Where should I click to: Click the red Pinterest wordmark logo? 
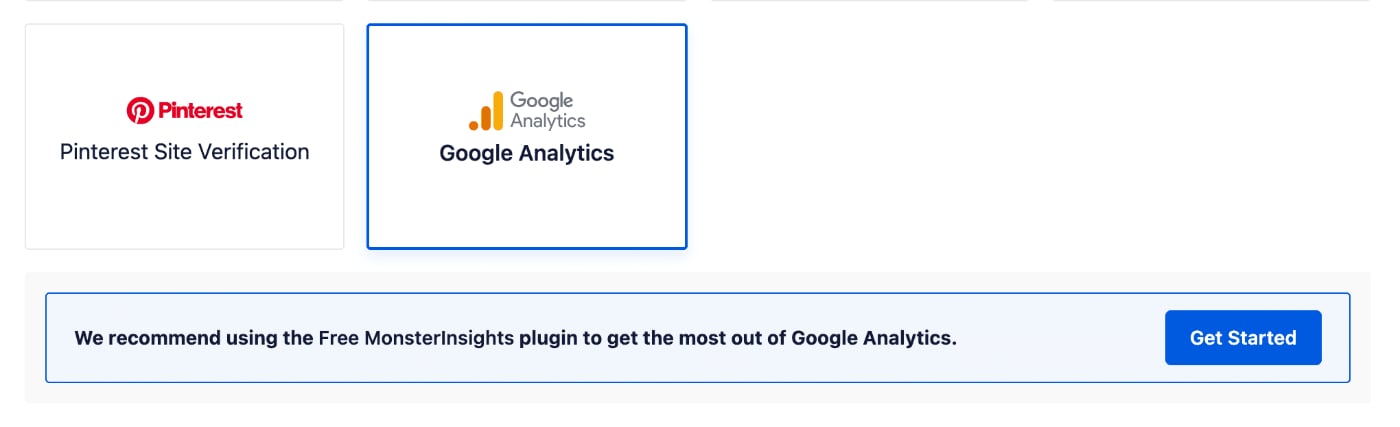pyautogui.click(x=185, y=111)
